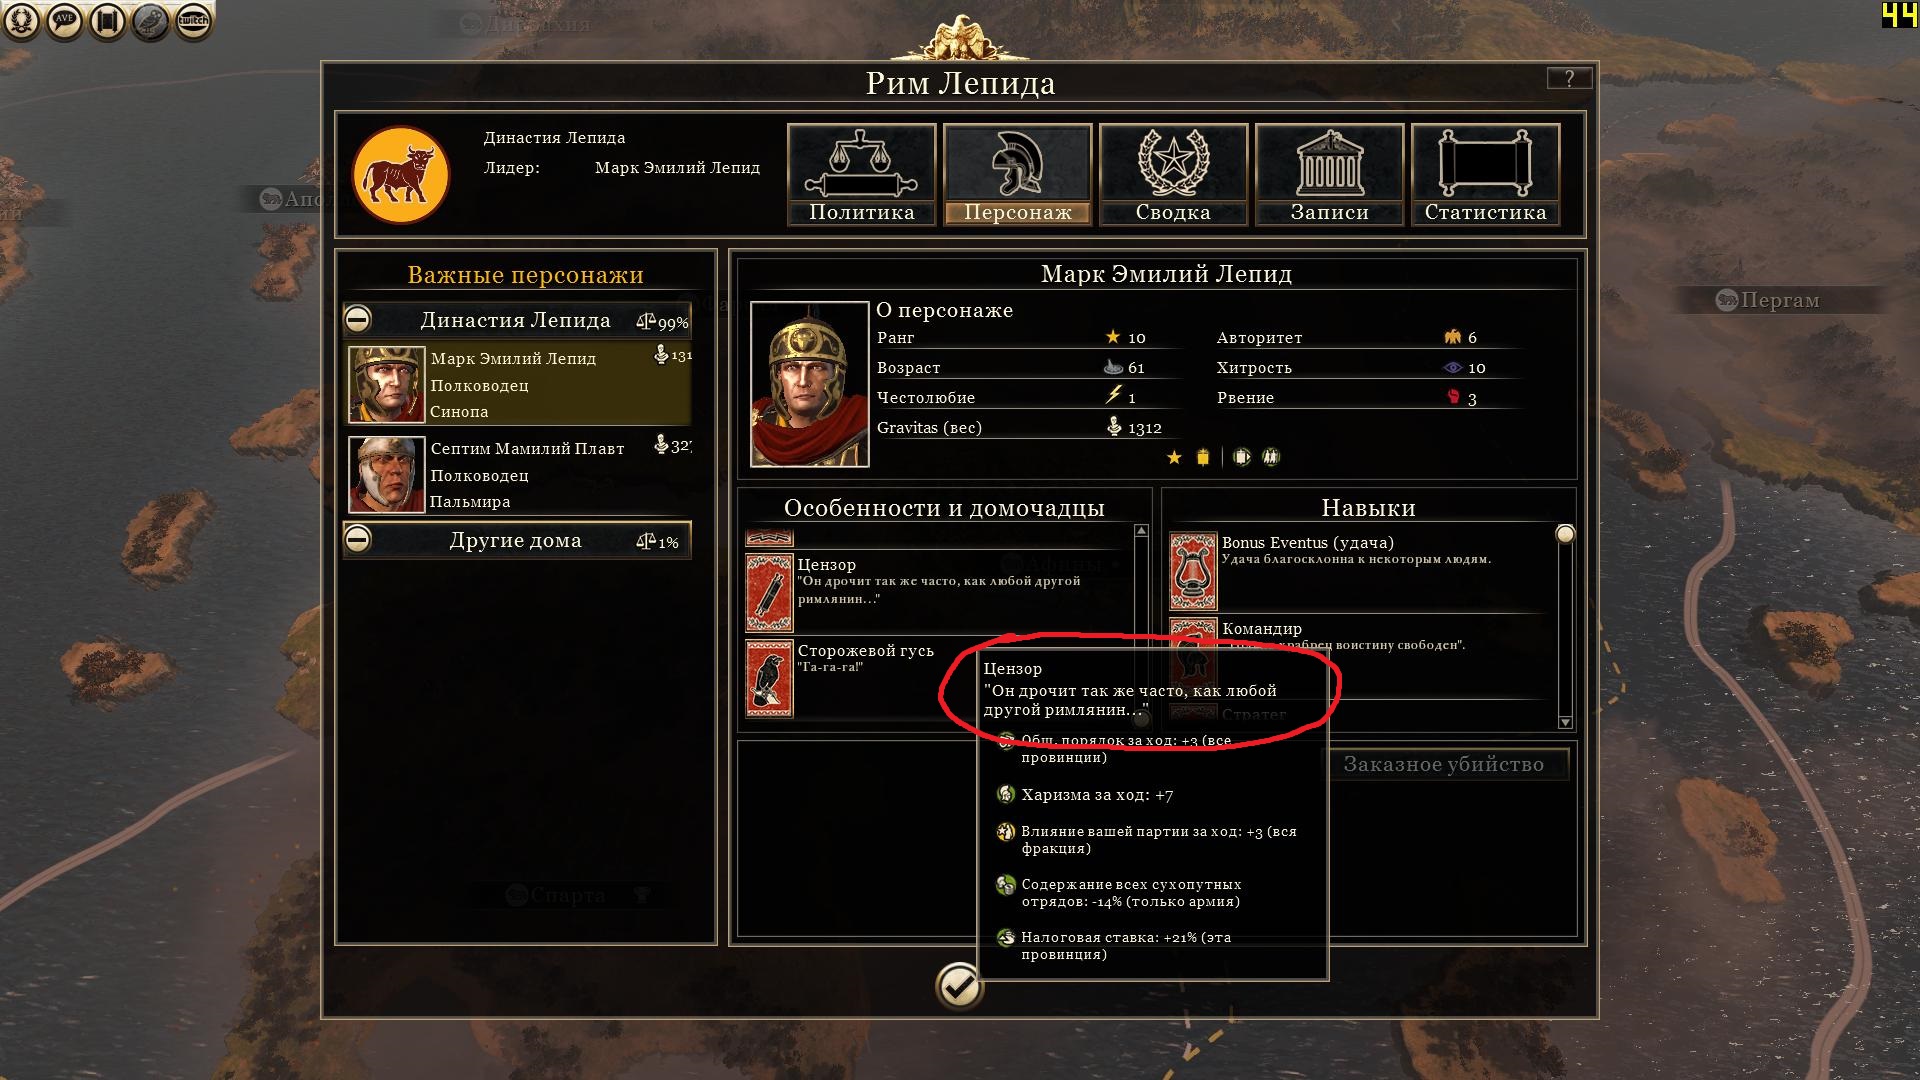Confirm with the checkmark button

point(958,987)
